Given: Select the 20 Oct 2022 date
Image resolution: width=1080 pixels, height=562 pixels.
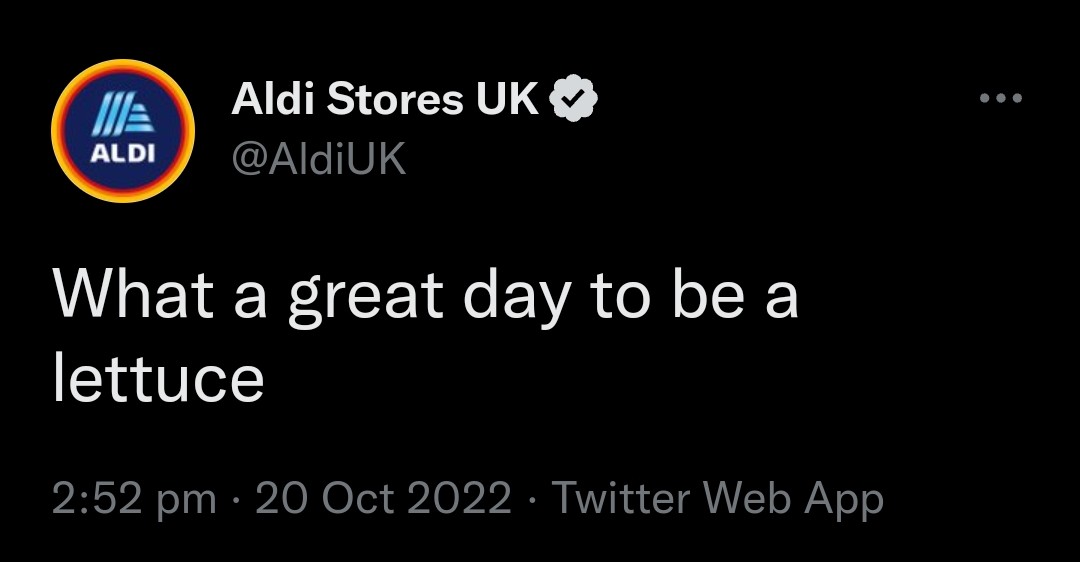Looking at the screenshot, I should pyautogui.click(x=383, y=498).
